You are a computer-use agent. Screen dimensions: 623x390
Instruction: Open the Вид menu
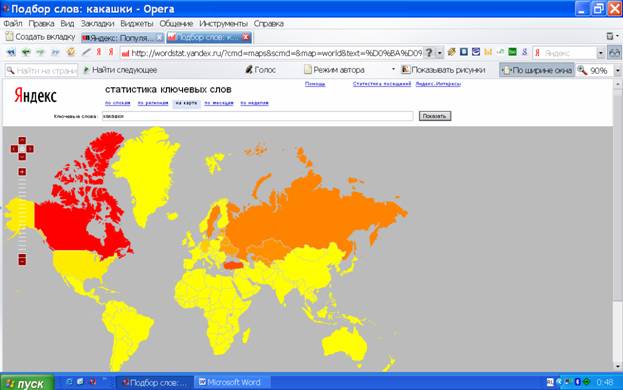pos(67,23)
